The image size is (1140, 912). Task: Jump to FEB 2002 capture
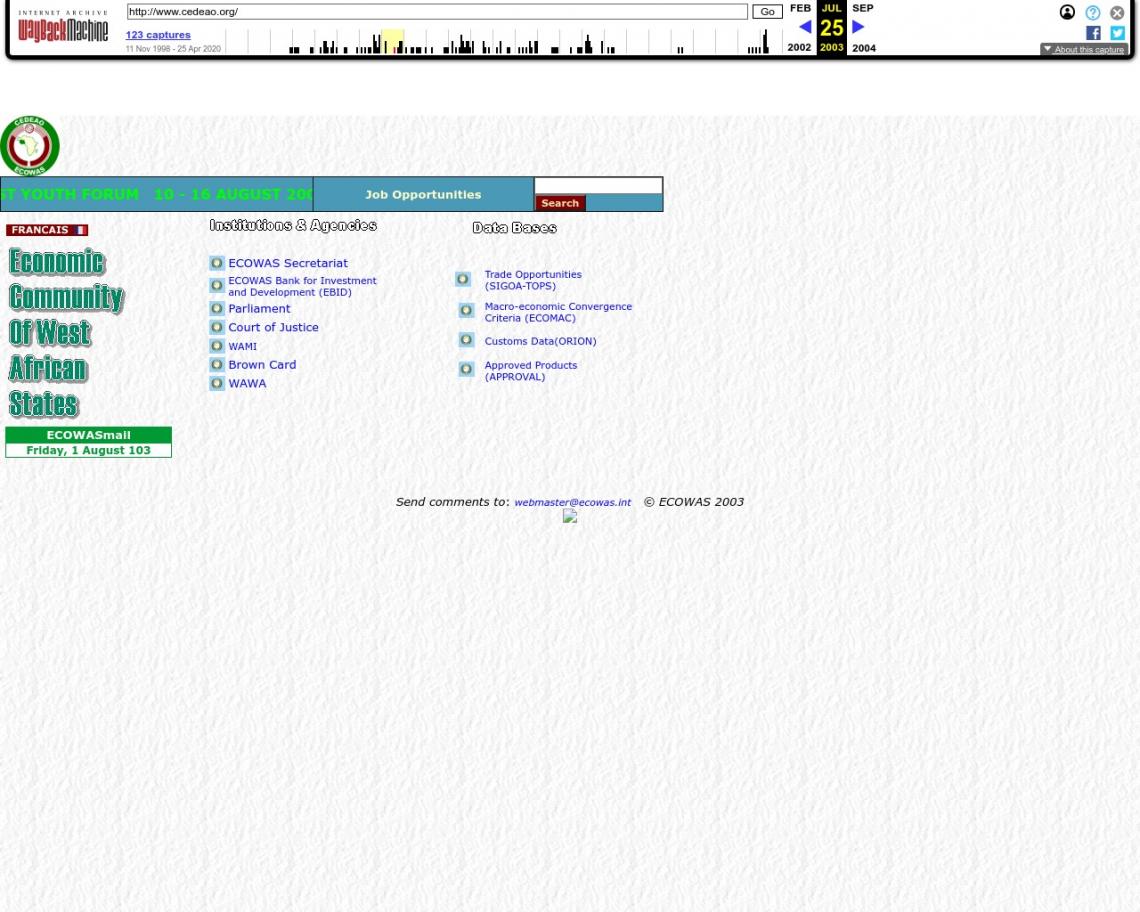[800, 28]
